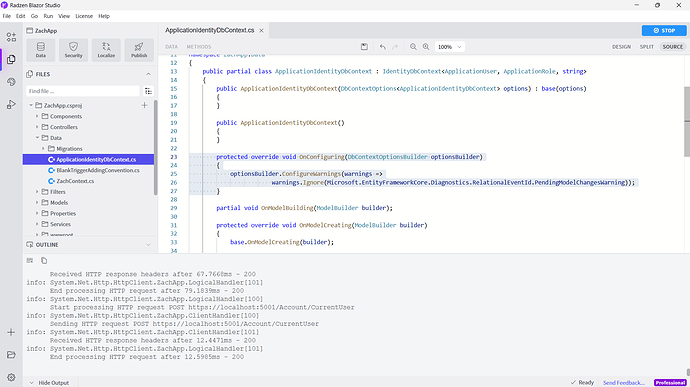Switch to DESIGN view mode
The height and width of the screenshot is (387, 690).
[x=621, y=47]
